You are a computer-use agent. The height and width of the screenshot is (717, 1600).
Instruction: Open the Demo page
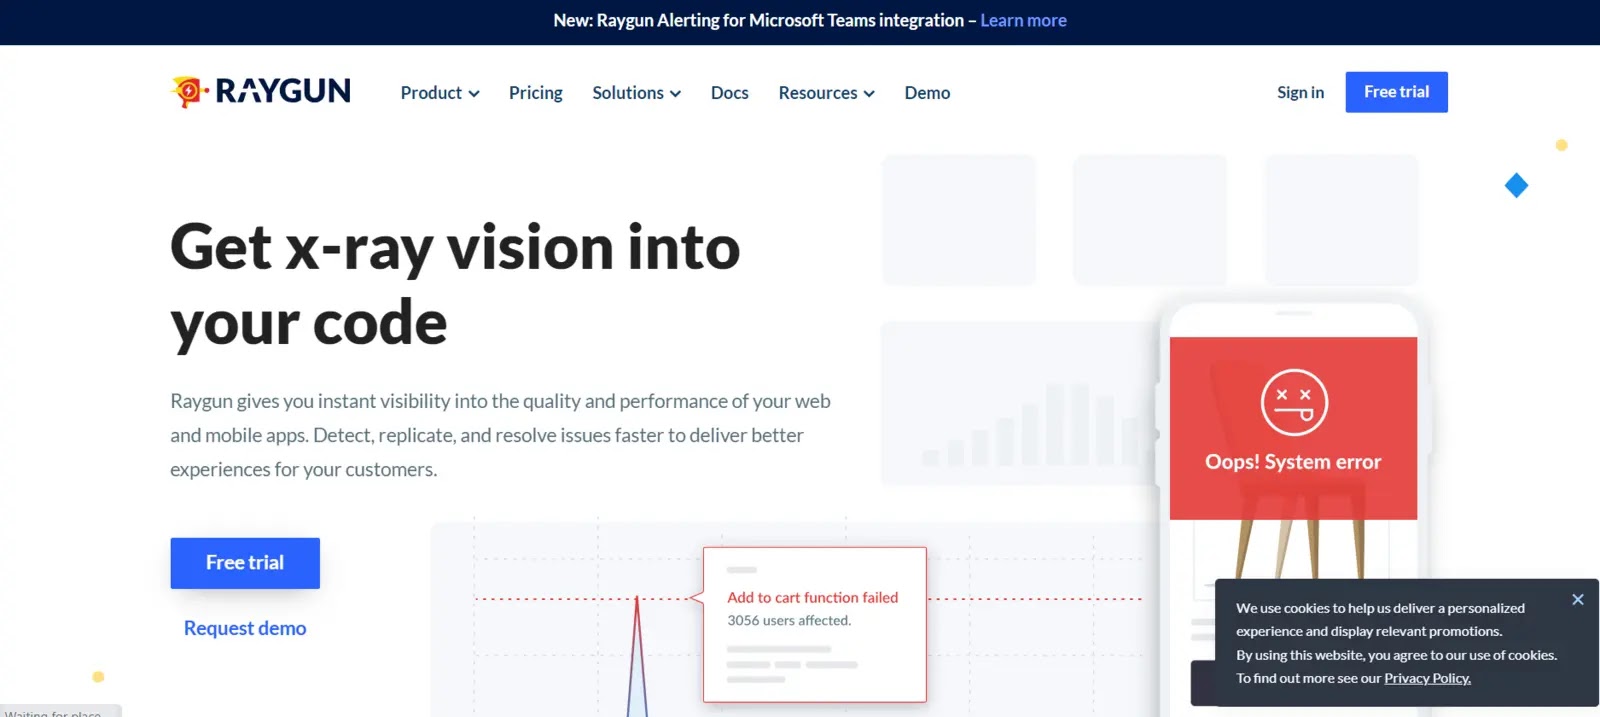pyautogui.click(x=928, y=93)
